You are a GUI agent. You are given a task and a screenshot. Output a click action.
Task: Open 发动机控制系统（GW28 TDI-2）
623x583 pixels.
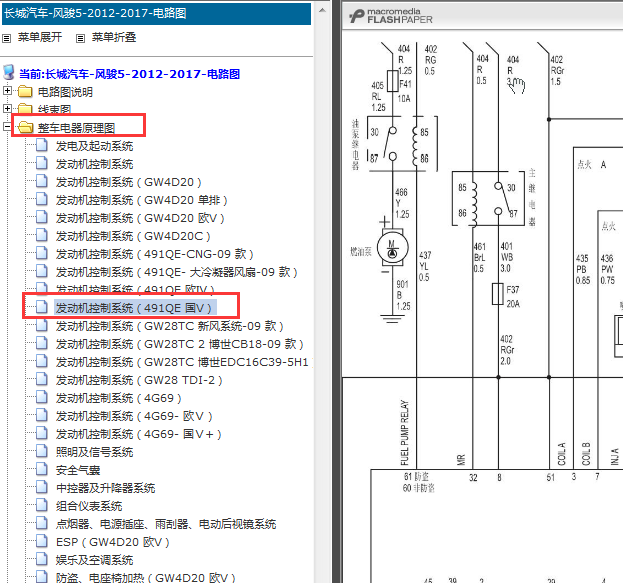click(x=139, y=380)
